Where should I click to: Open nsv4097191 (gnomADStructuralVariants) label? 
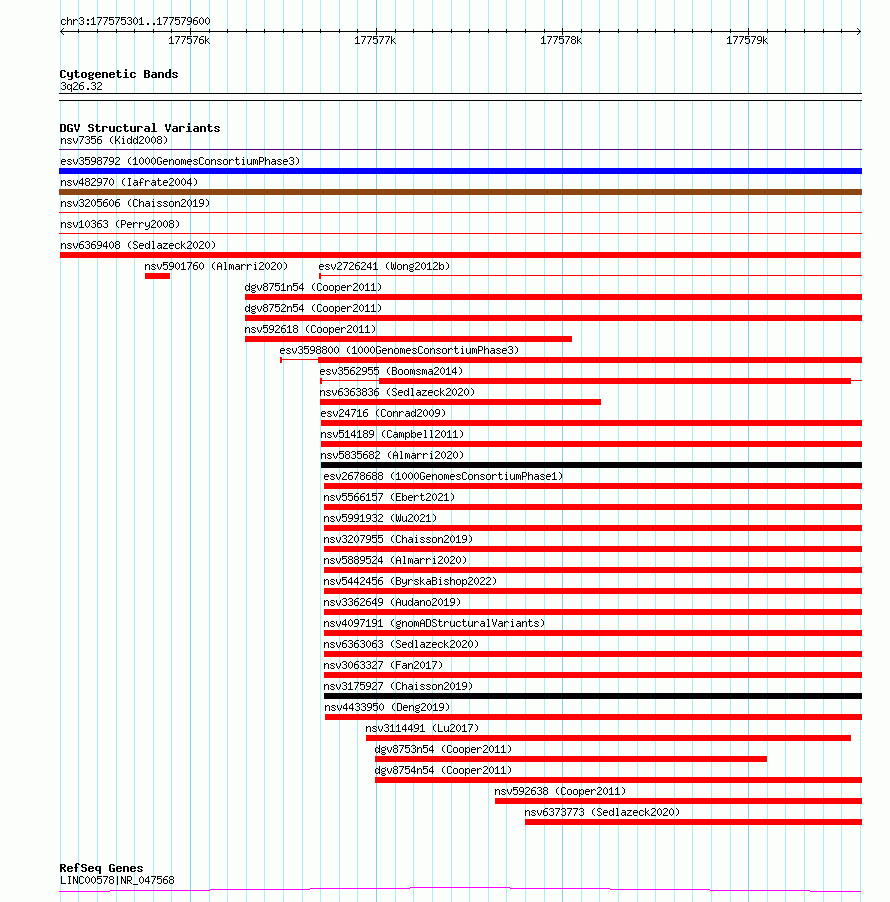pos(434,623)
